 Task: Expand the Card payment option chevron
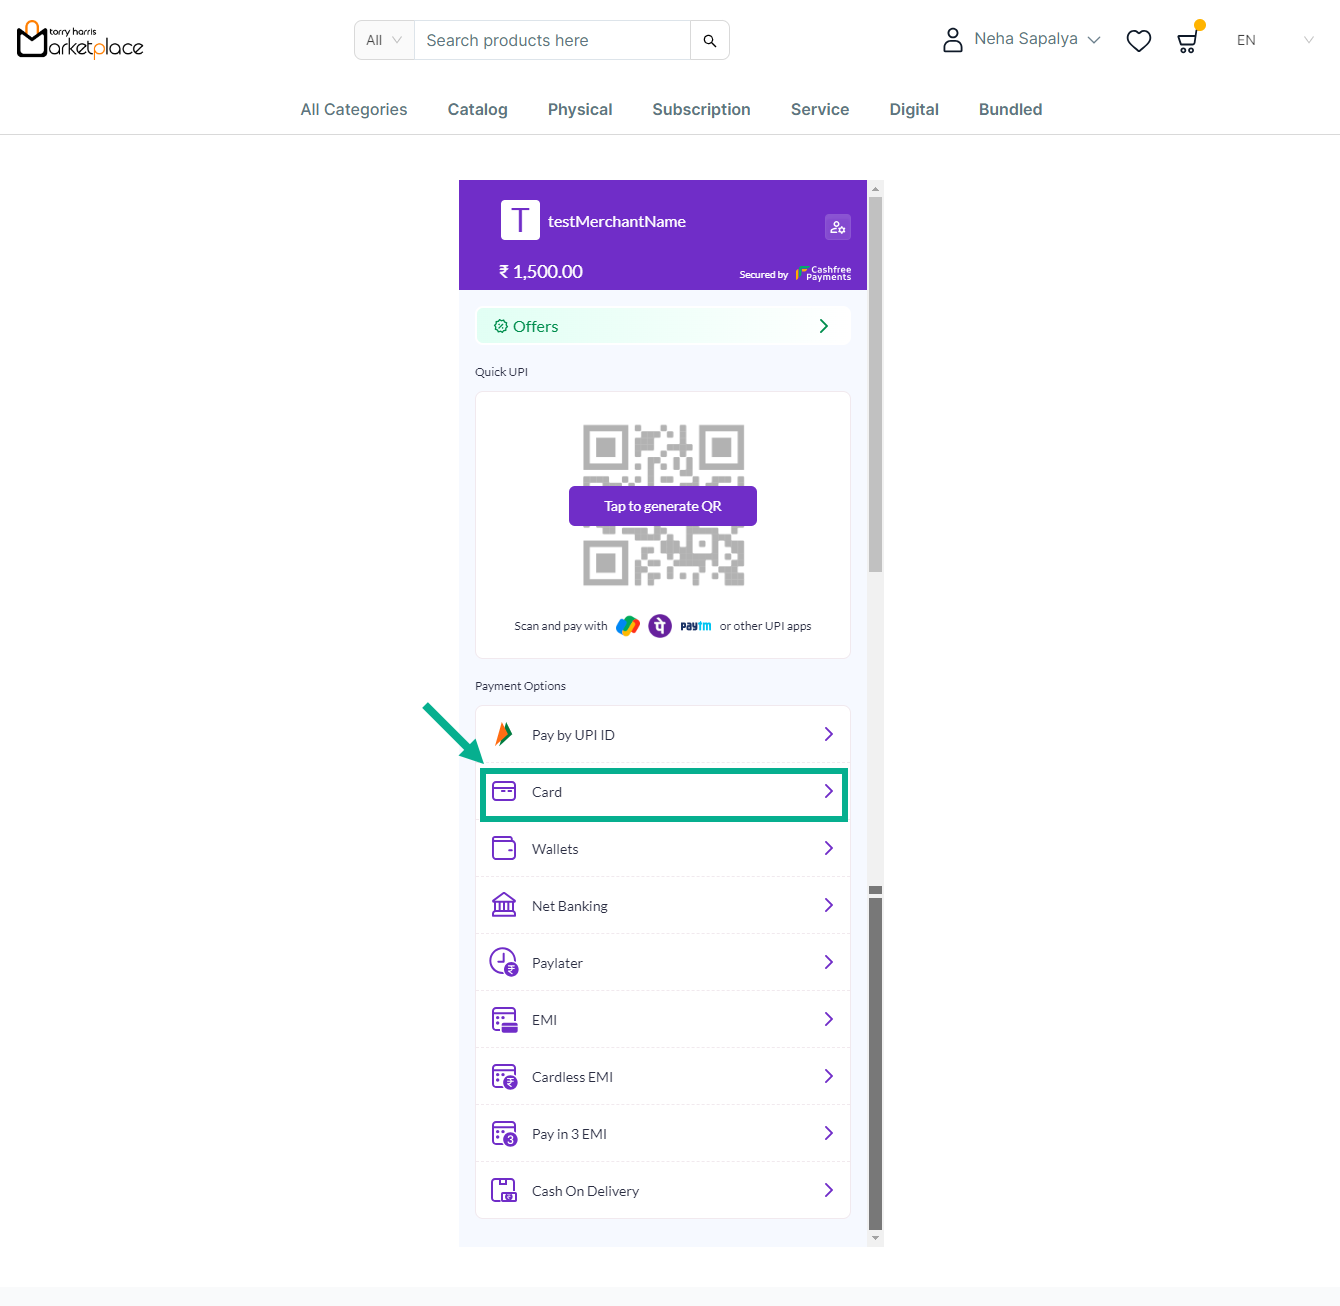click(828, 792)
